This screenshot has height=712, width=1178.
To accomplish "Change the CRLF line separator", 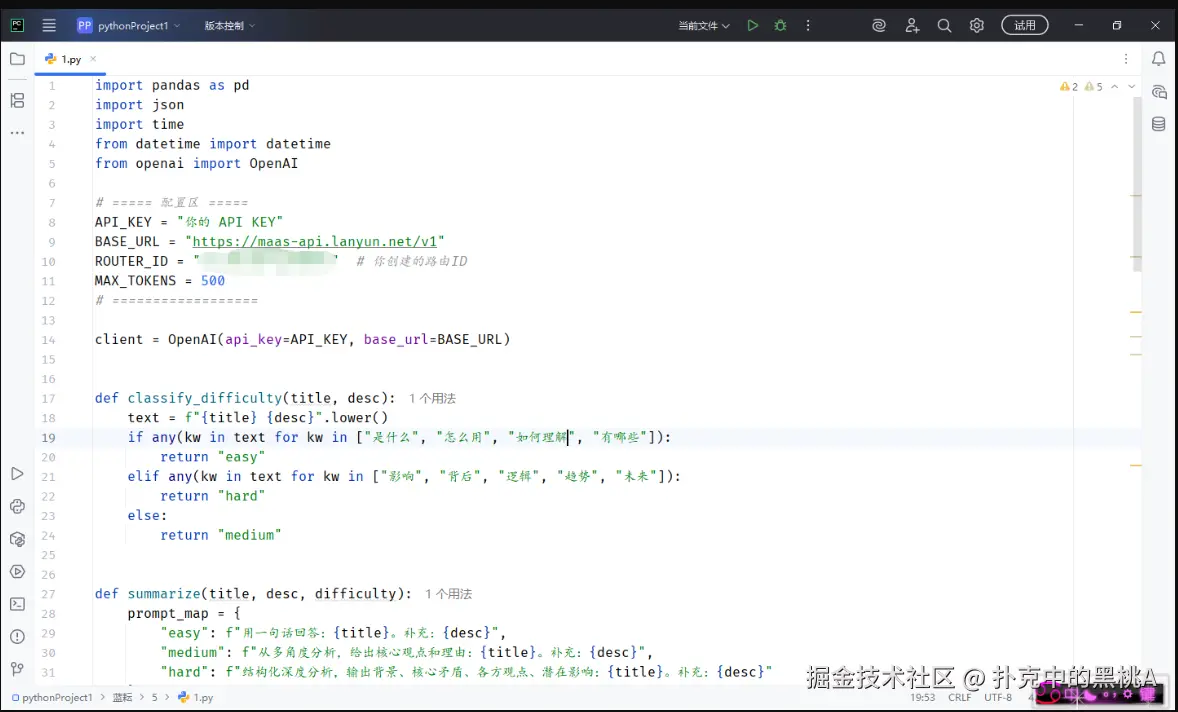I will tap(959, 697).
